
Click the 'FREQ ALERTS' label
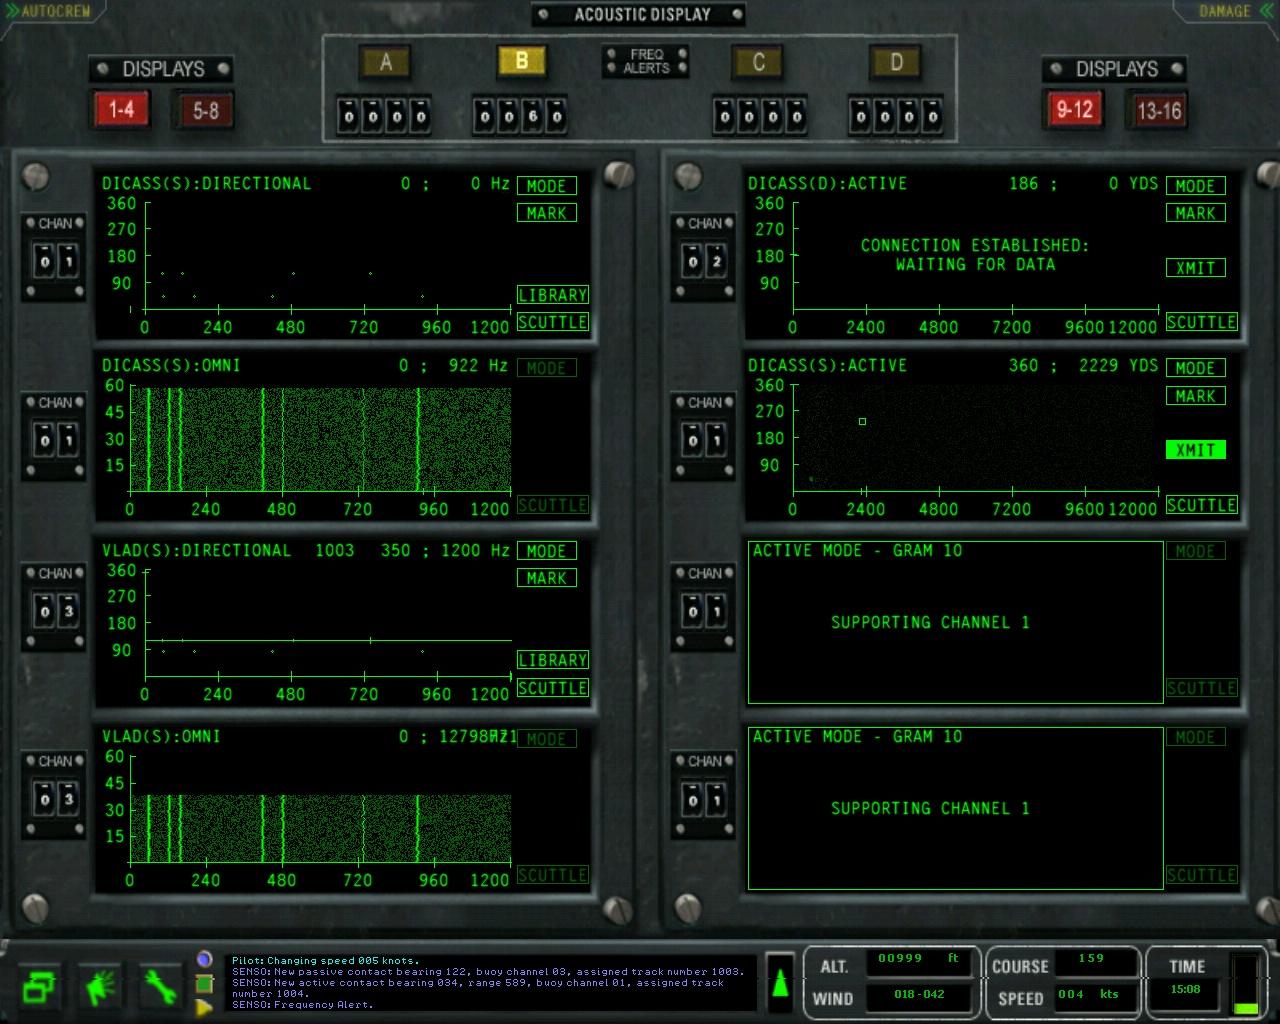(646, 61)
